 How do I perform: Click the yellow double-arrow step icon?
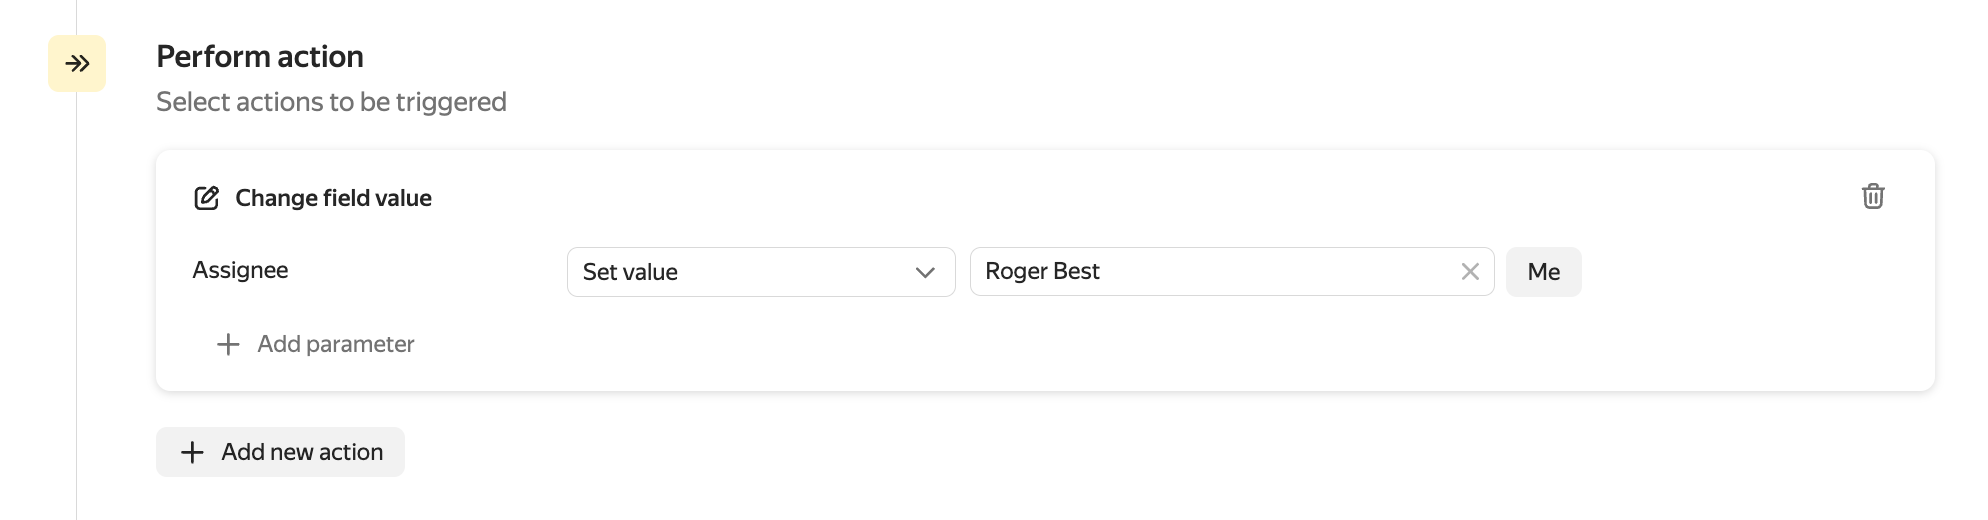(77, 64)
